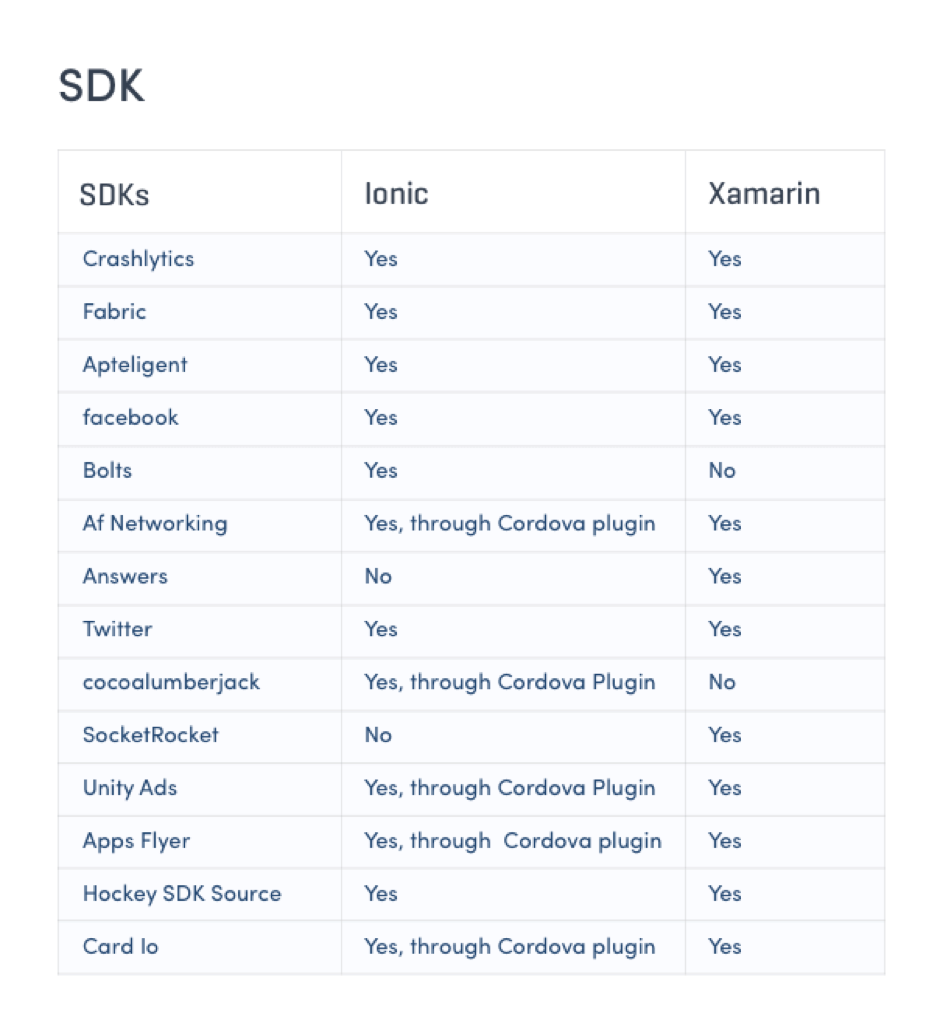
Task: Click the Ionic column header
Action: (396, 194)
